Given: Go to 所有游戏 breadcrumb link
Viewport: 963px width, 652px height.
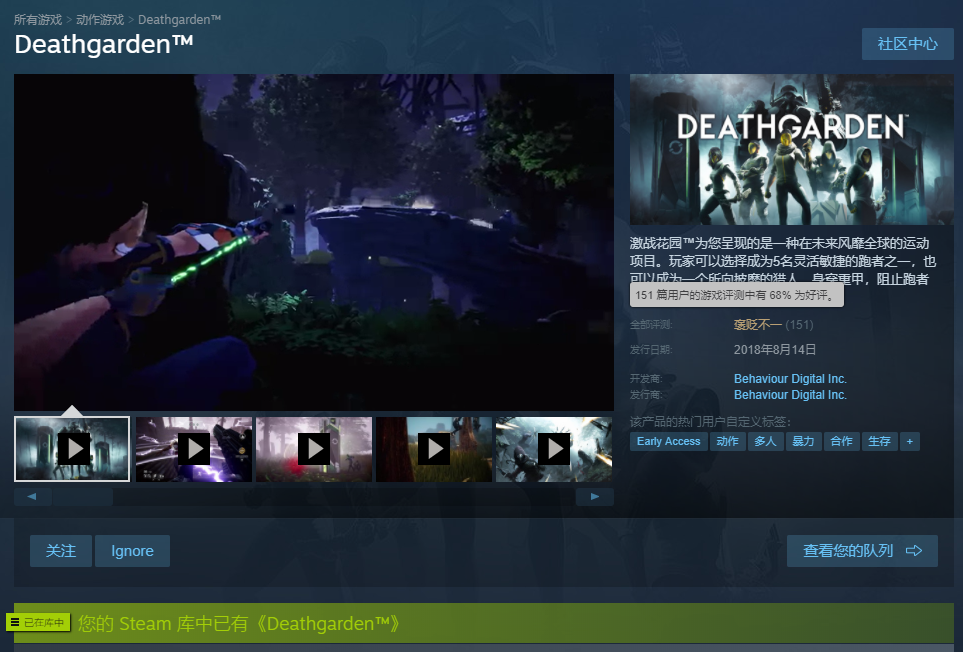Looking at the screenshot, I should click(x=38, y=20).
